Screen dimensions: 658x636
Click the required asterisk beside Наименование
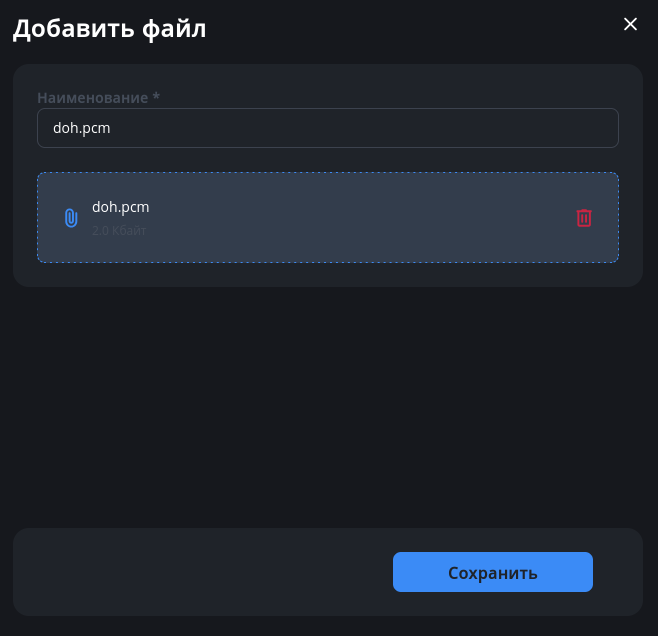(x=156, y=97)
